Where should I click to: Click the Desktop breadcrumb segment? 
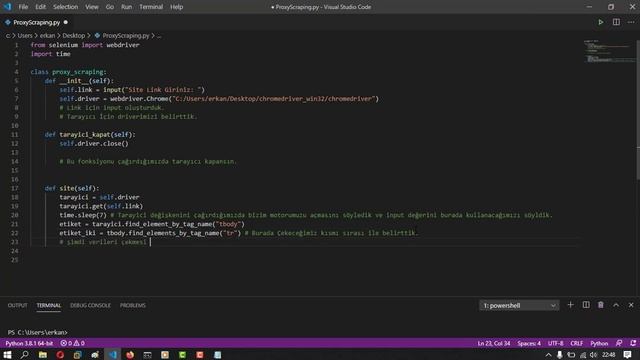(x=73, y=36)
